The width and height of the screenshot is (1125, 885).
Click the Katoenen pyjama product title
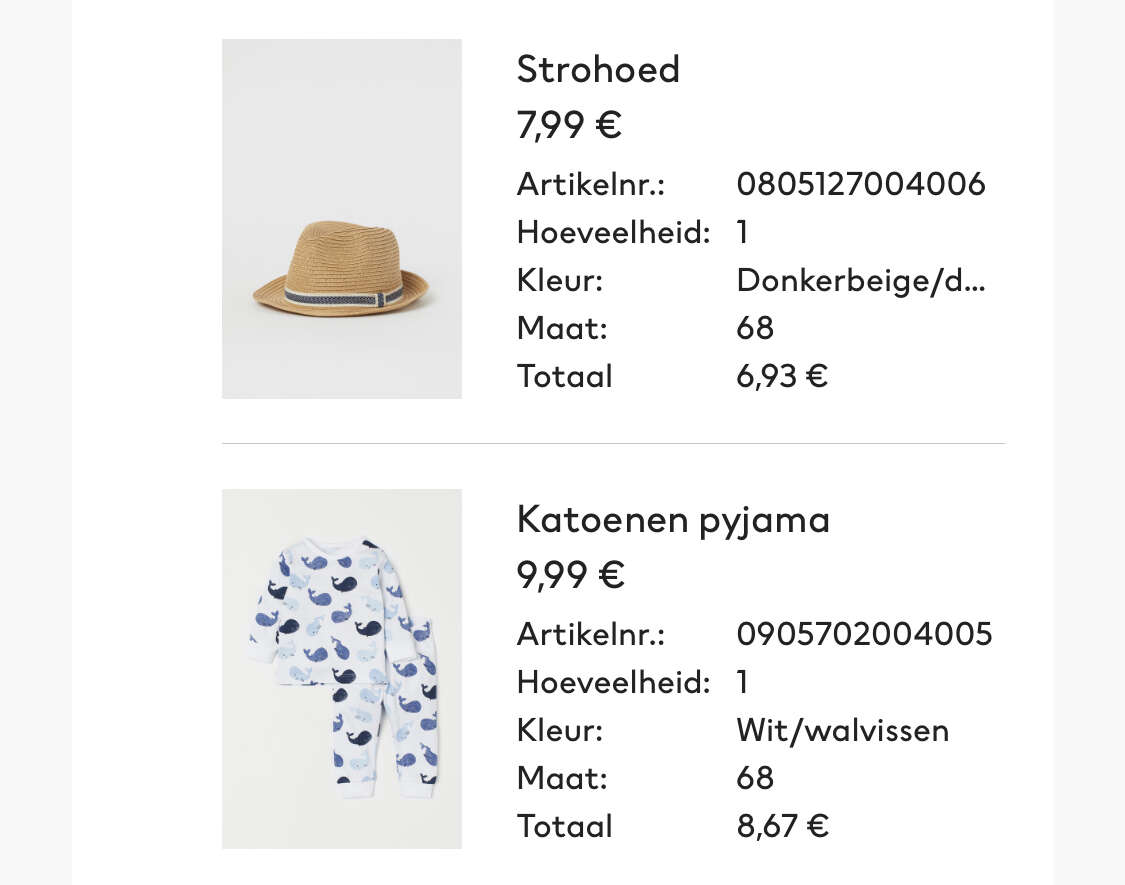(673, 520)
